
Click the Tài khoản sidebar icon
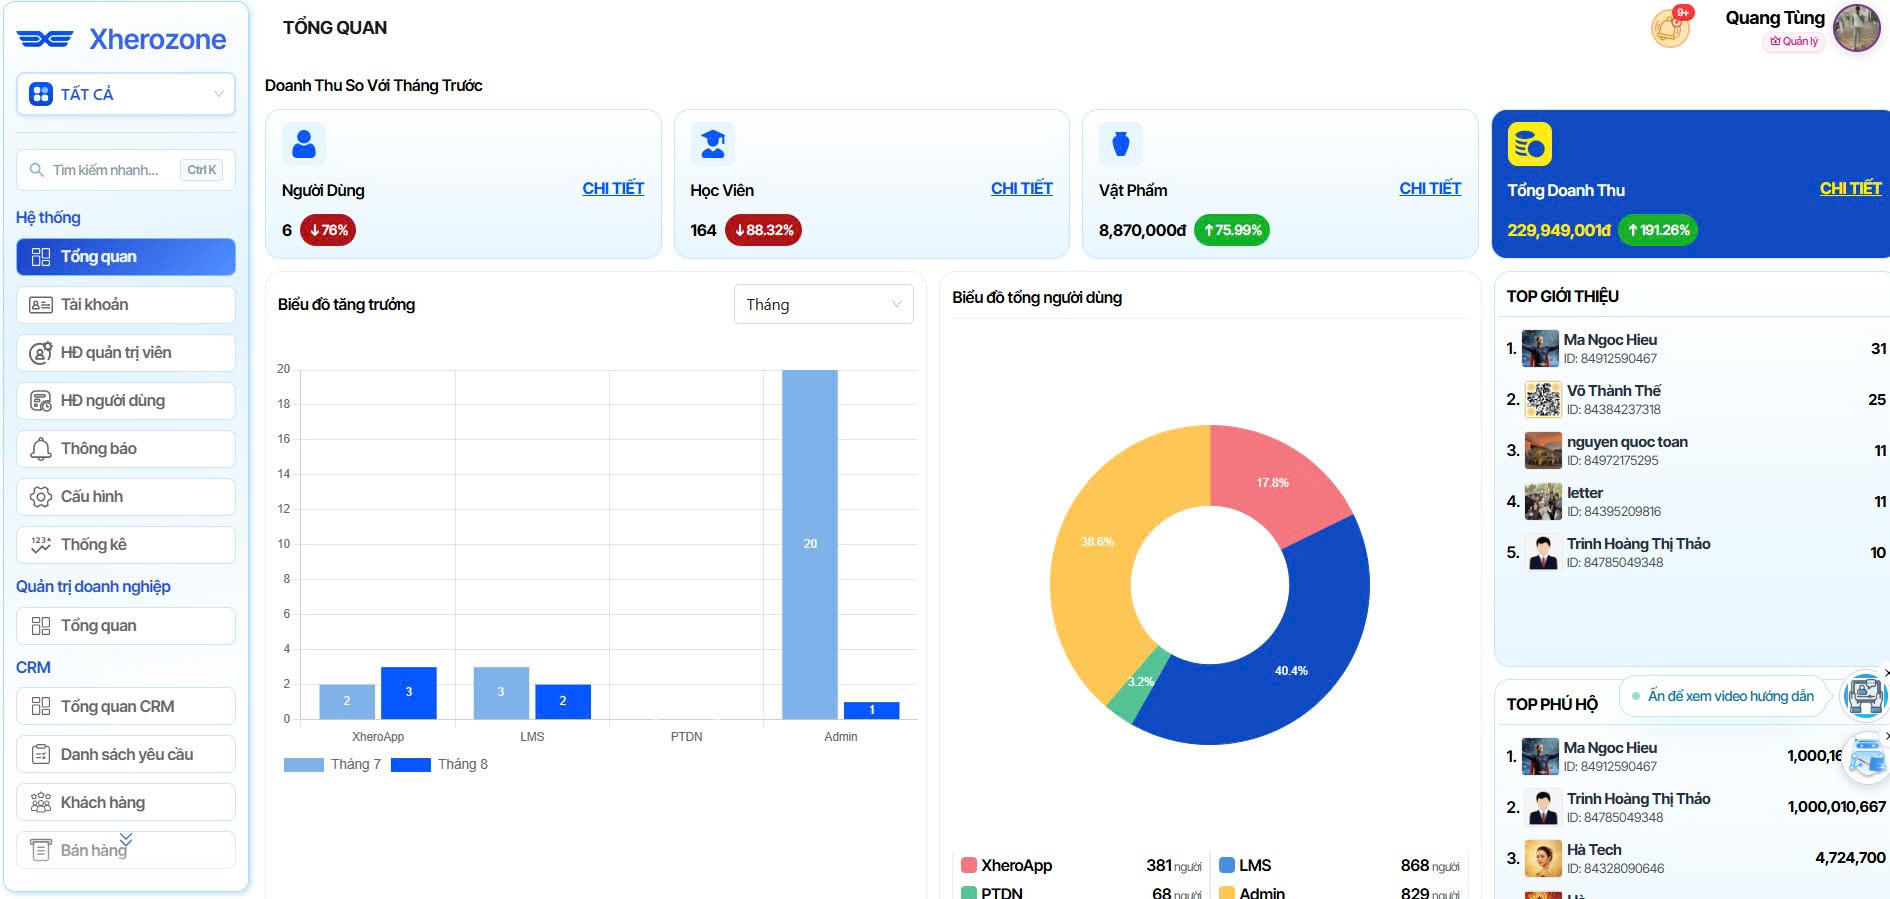click(41, 305)
